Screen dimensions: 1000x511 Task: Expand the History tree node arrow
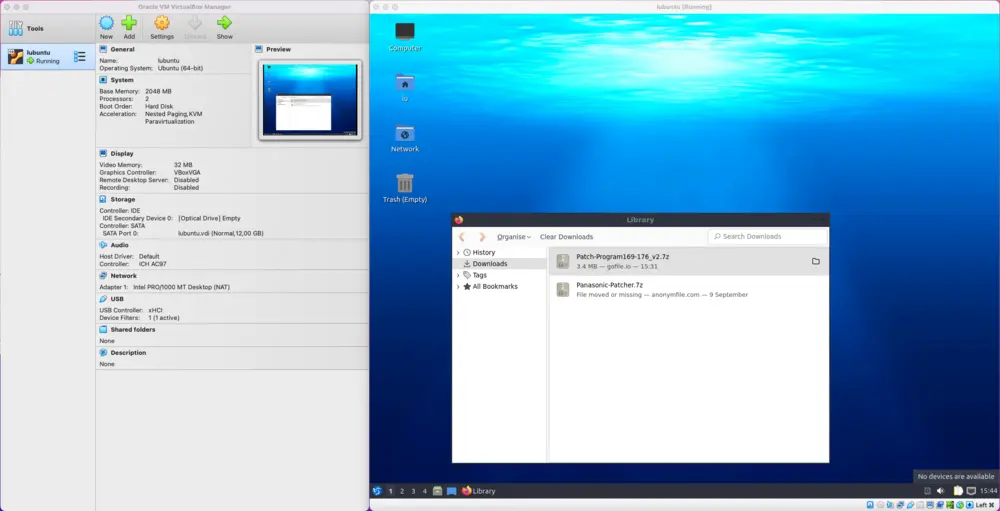tap(458, 253)
